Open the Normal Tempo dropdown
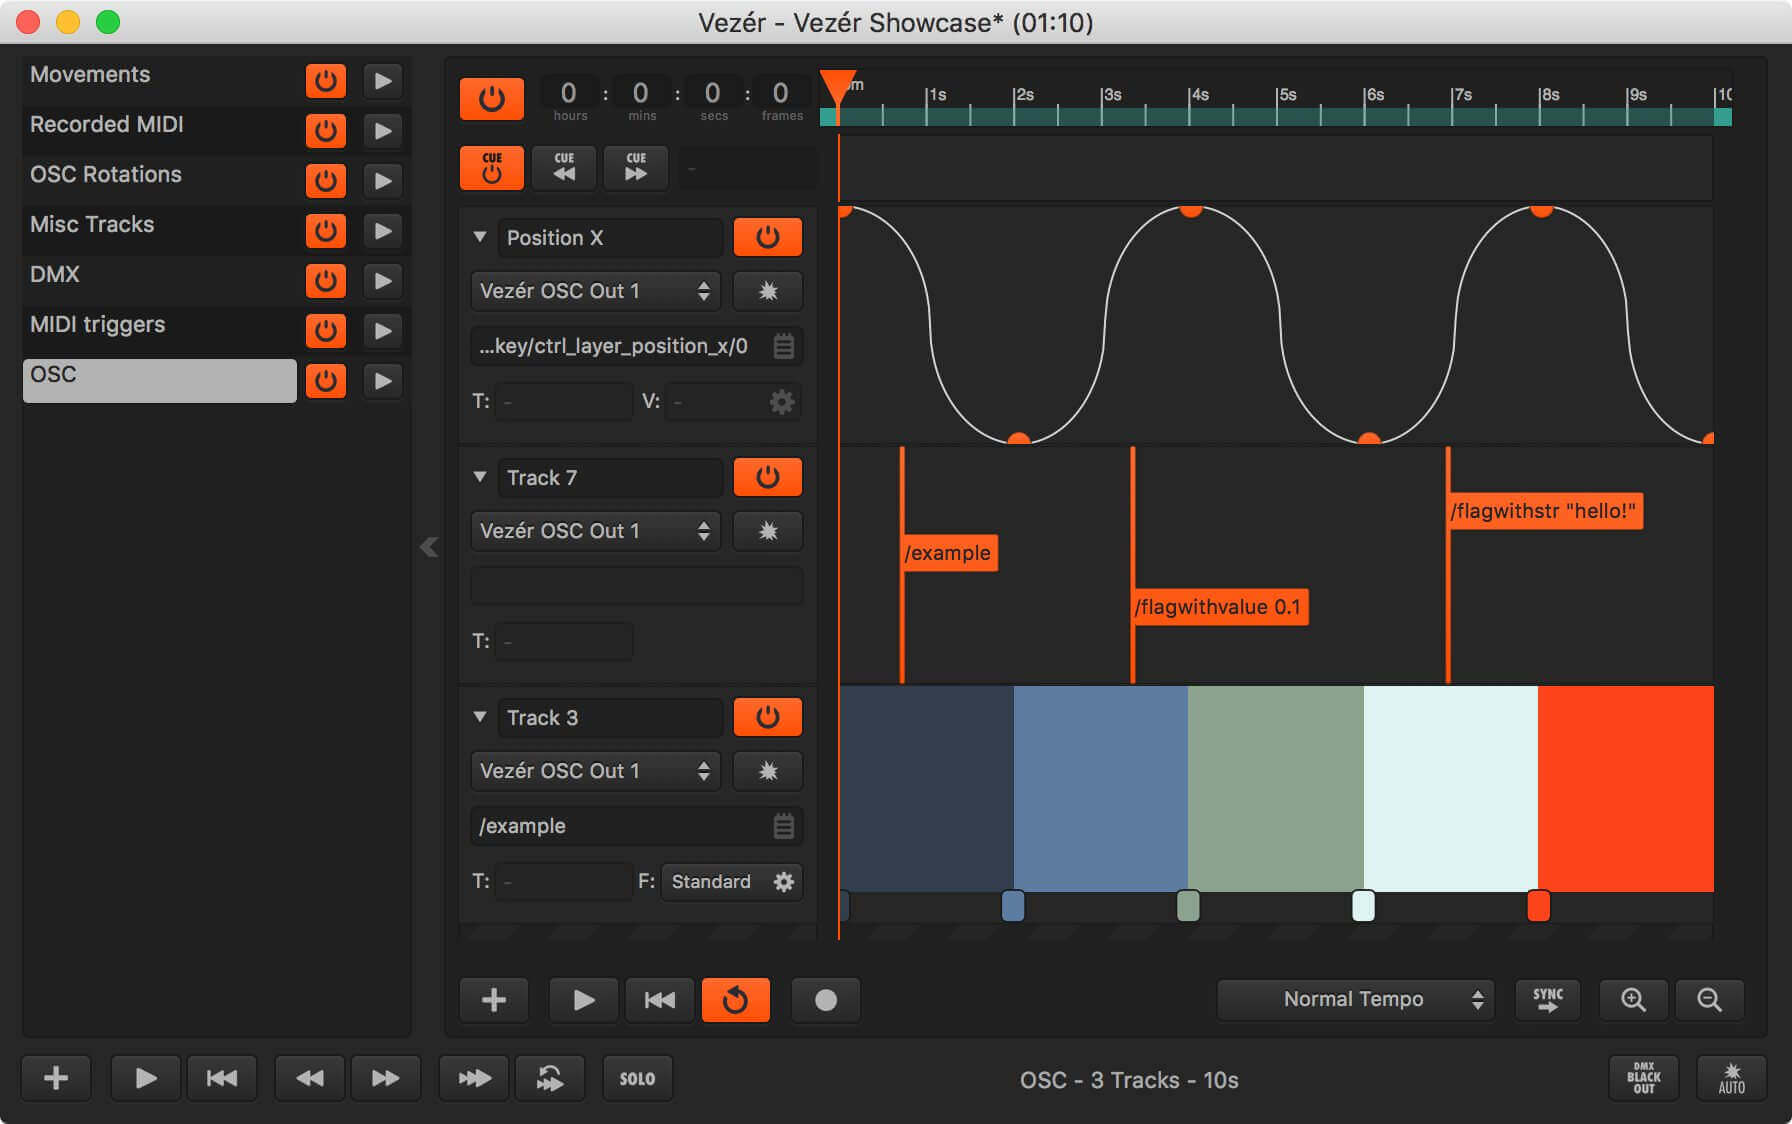This screenshot has height=1124, width=1792. click(1355, 999)
